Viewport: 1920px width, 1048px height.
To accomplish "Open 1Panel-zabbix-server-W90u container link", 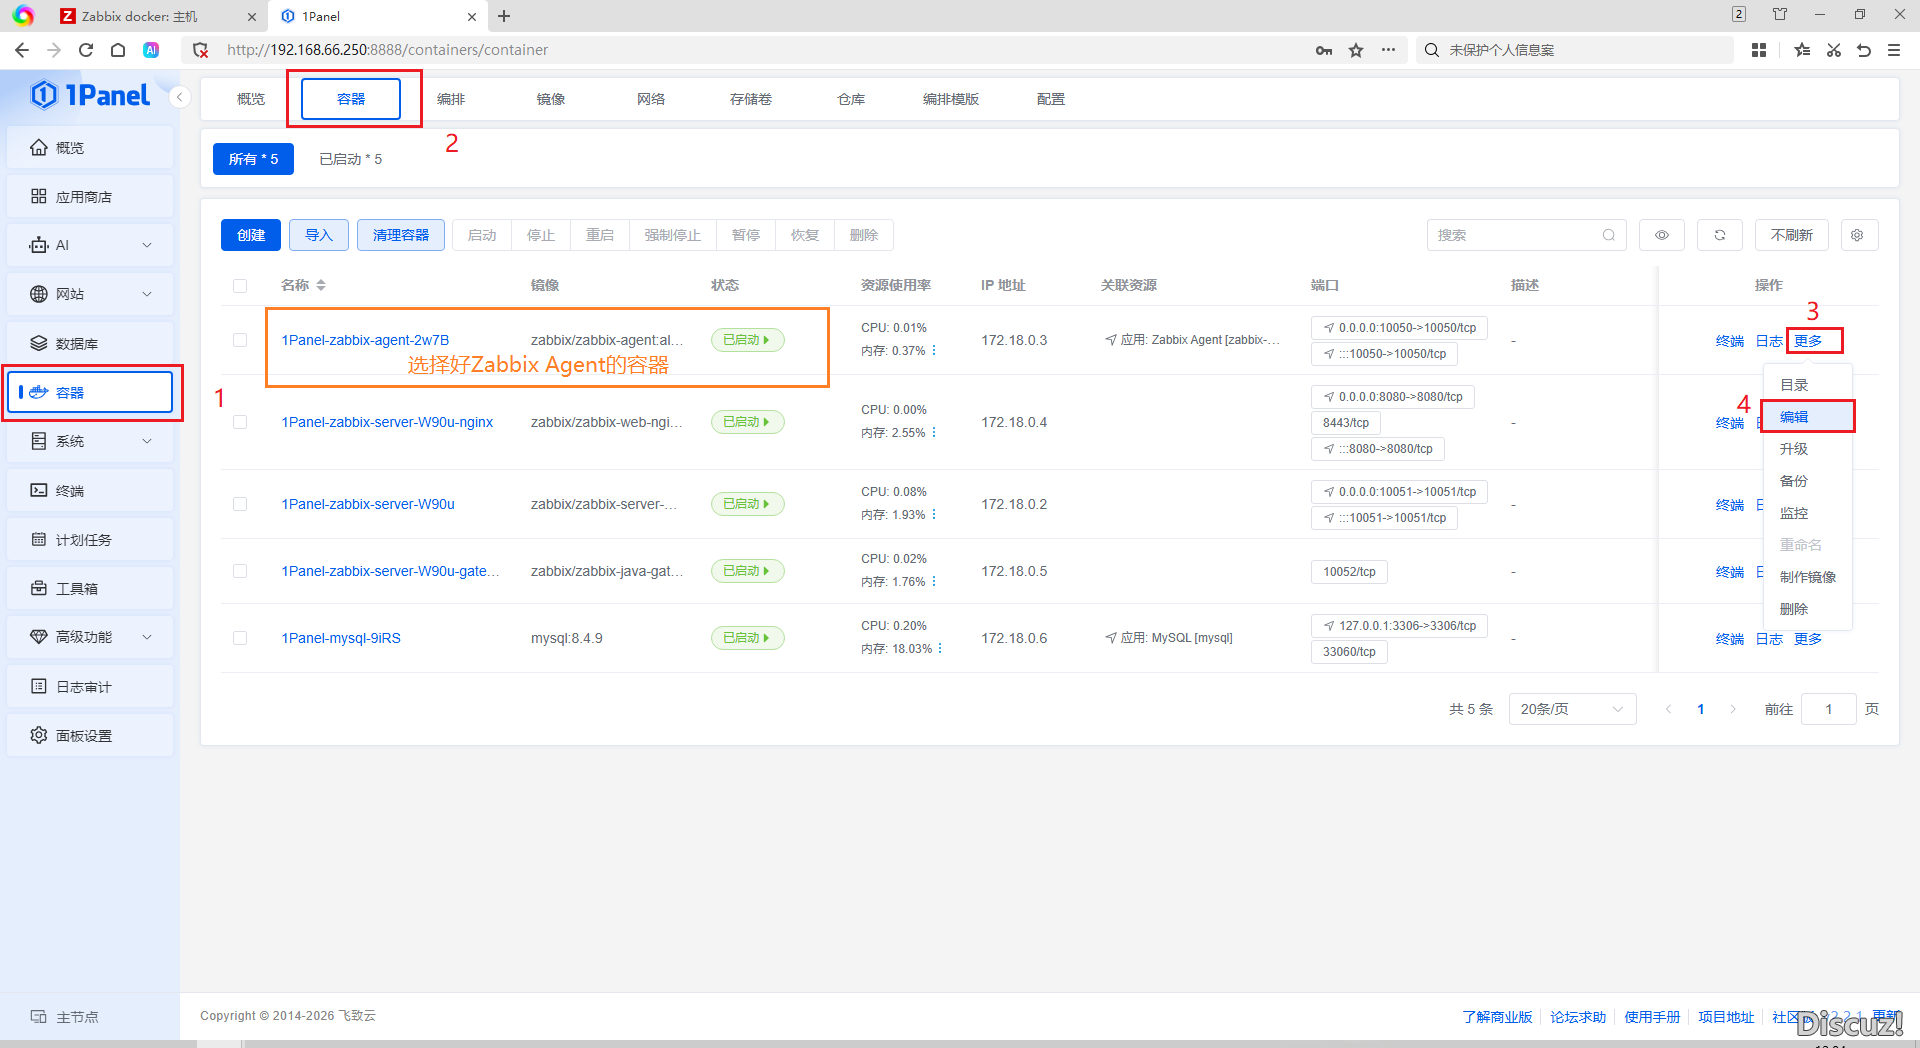I will (x=368, y=504).
